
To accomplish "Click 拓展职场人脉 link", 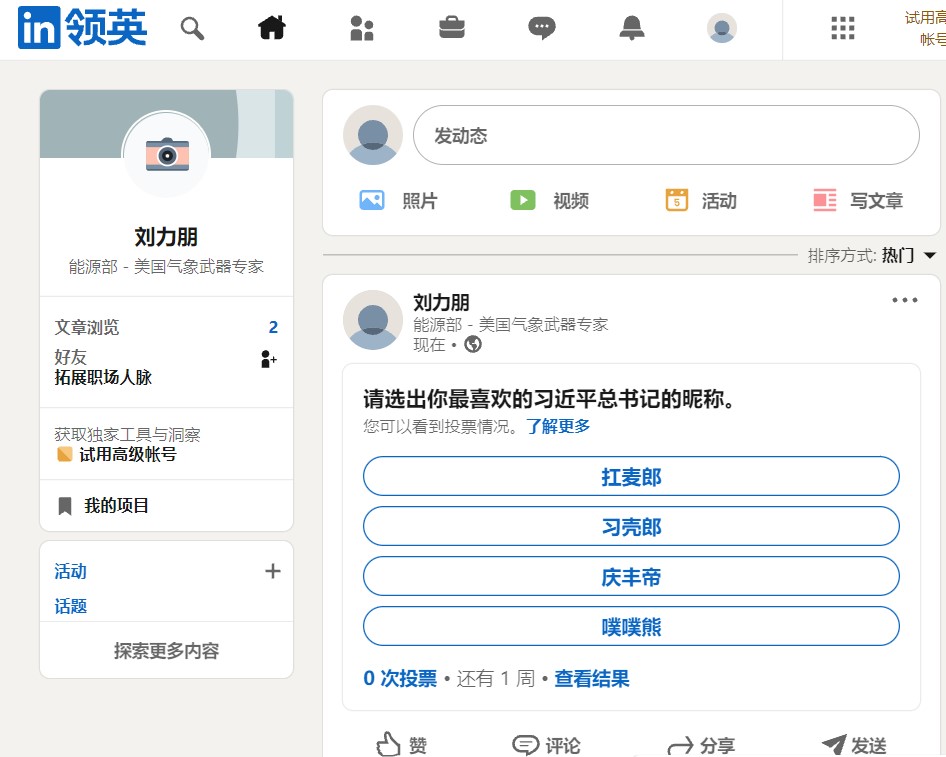I will click(103, 378).
